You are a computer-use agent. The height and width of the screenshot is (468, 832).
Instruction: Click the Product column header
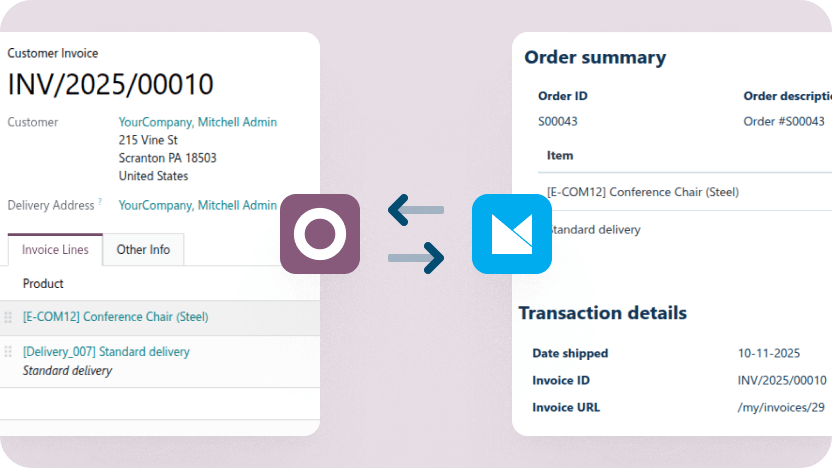[x=43, y=284]
